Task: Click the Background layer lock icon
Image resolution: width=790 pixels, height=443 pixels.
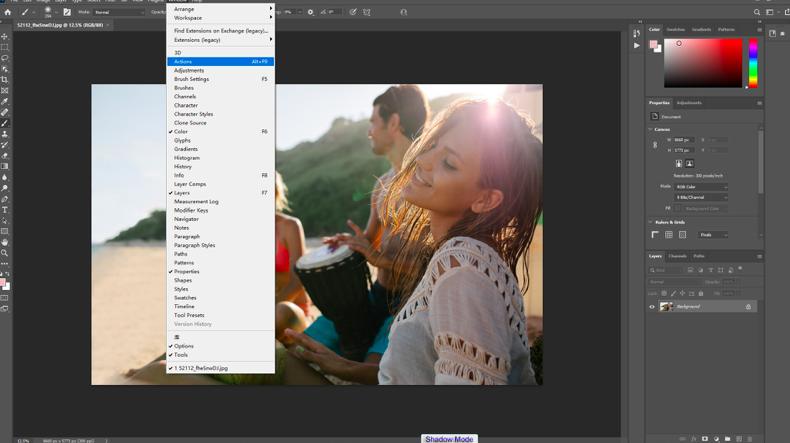Action: 748,306
